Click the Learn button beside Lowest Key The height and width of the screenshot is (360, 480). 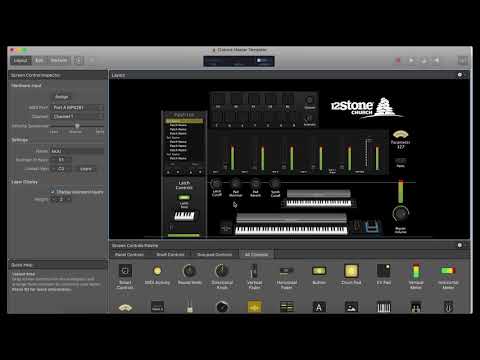(x=86, y=169)
